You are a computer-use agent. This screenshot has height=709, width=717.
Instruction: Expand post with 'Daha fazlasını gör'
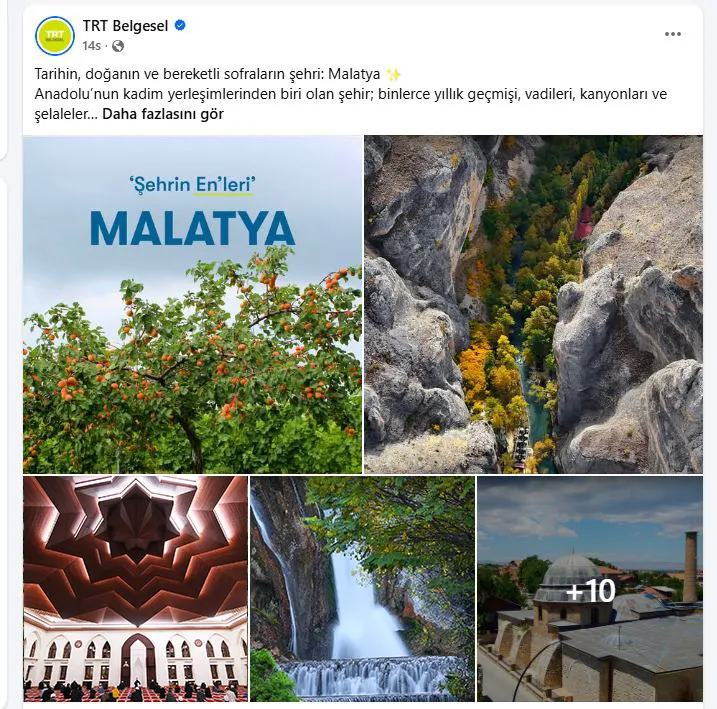coord(163,114)
